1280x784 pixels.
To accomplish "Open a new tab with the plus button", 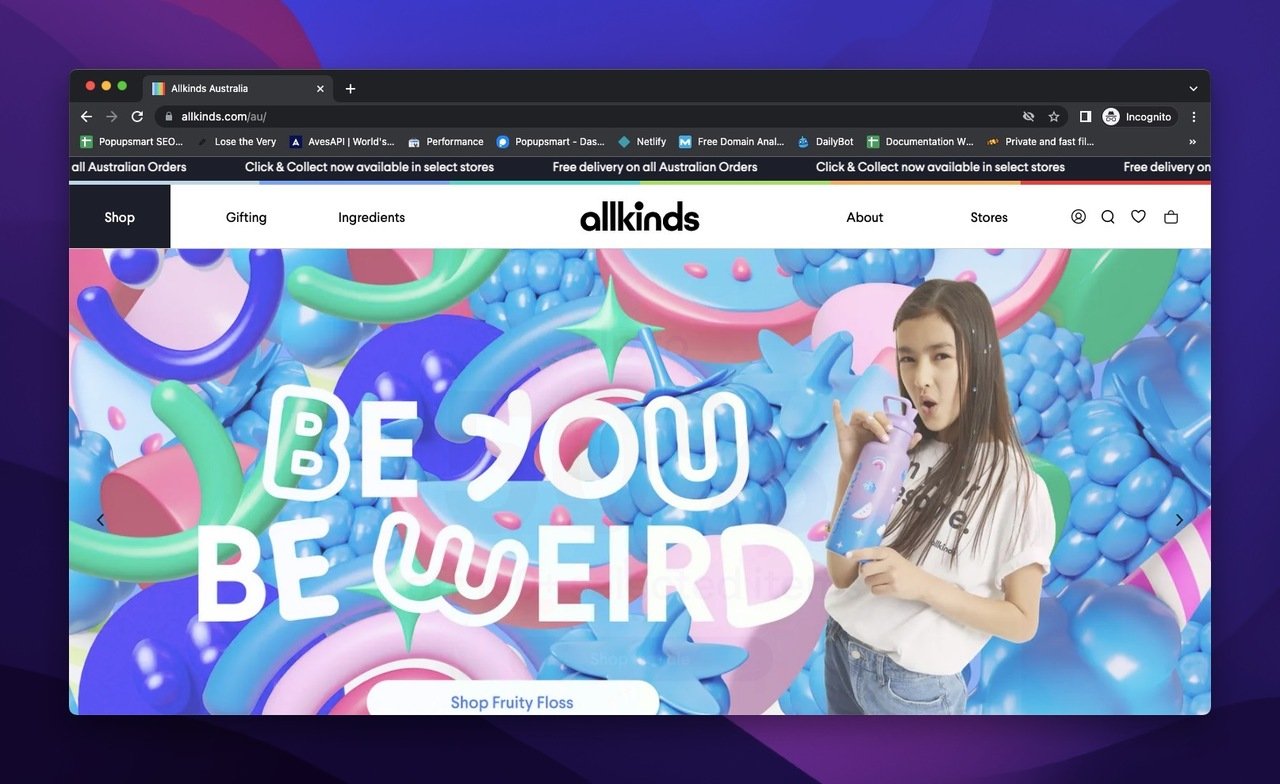I will coord(350,89).
